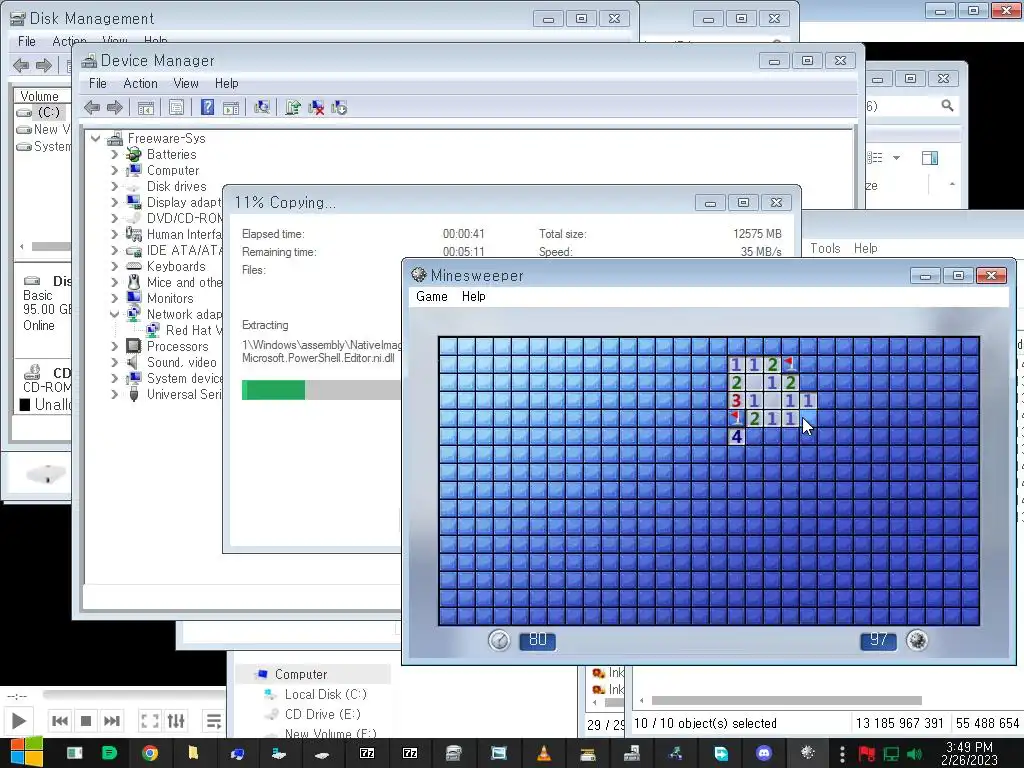This screenshot has width=1024, height=768.
Task: Click horizontal scrollbar above objects selected status
Action: [786, 701]
